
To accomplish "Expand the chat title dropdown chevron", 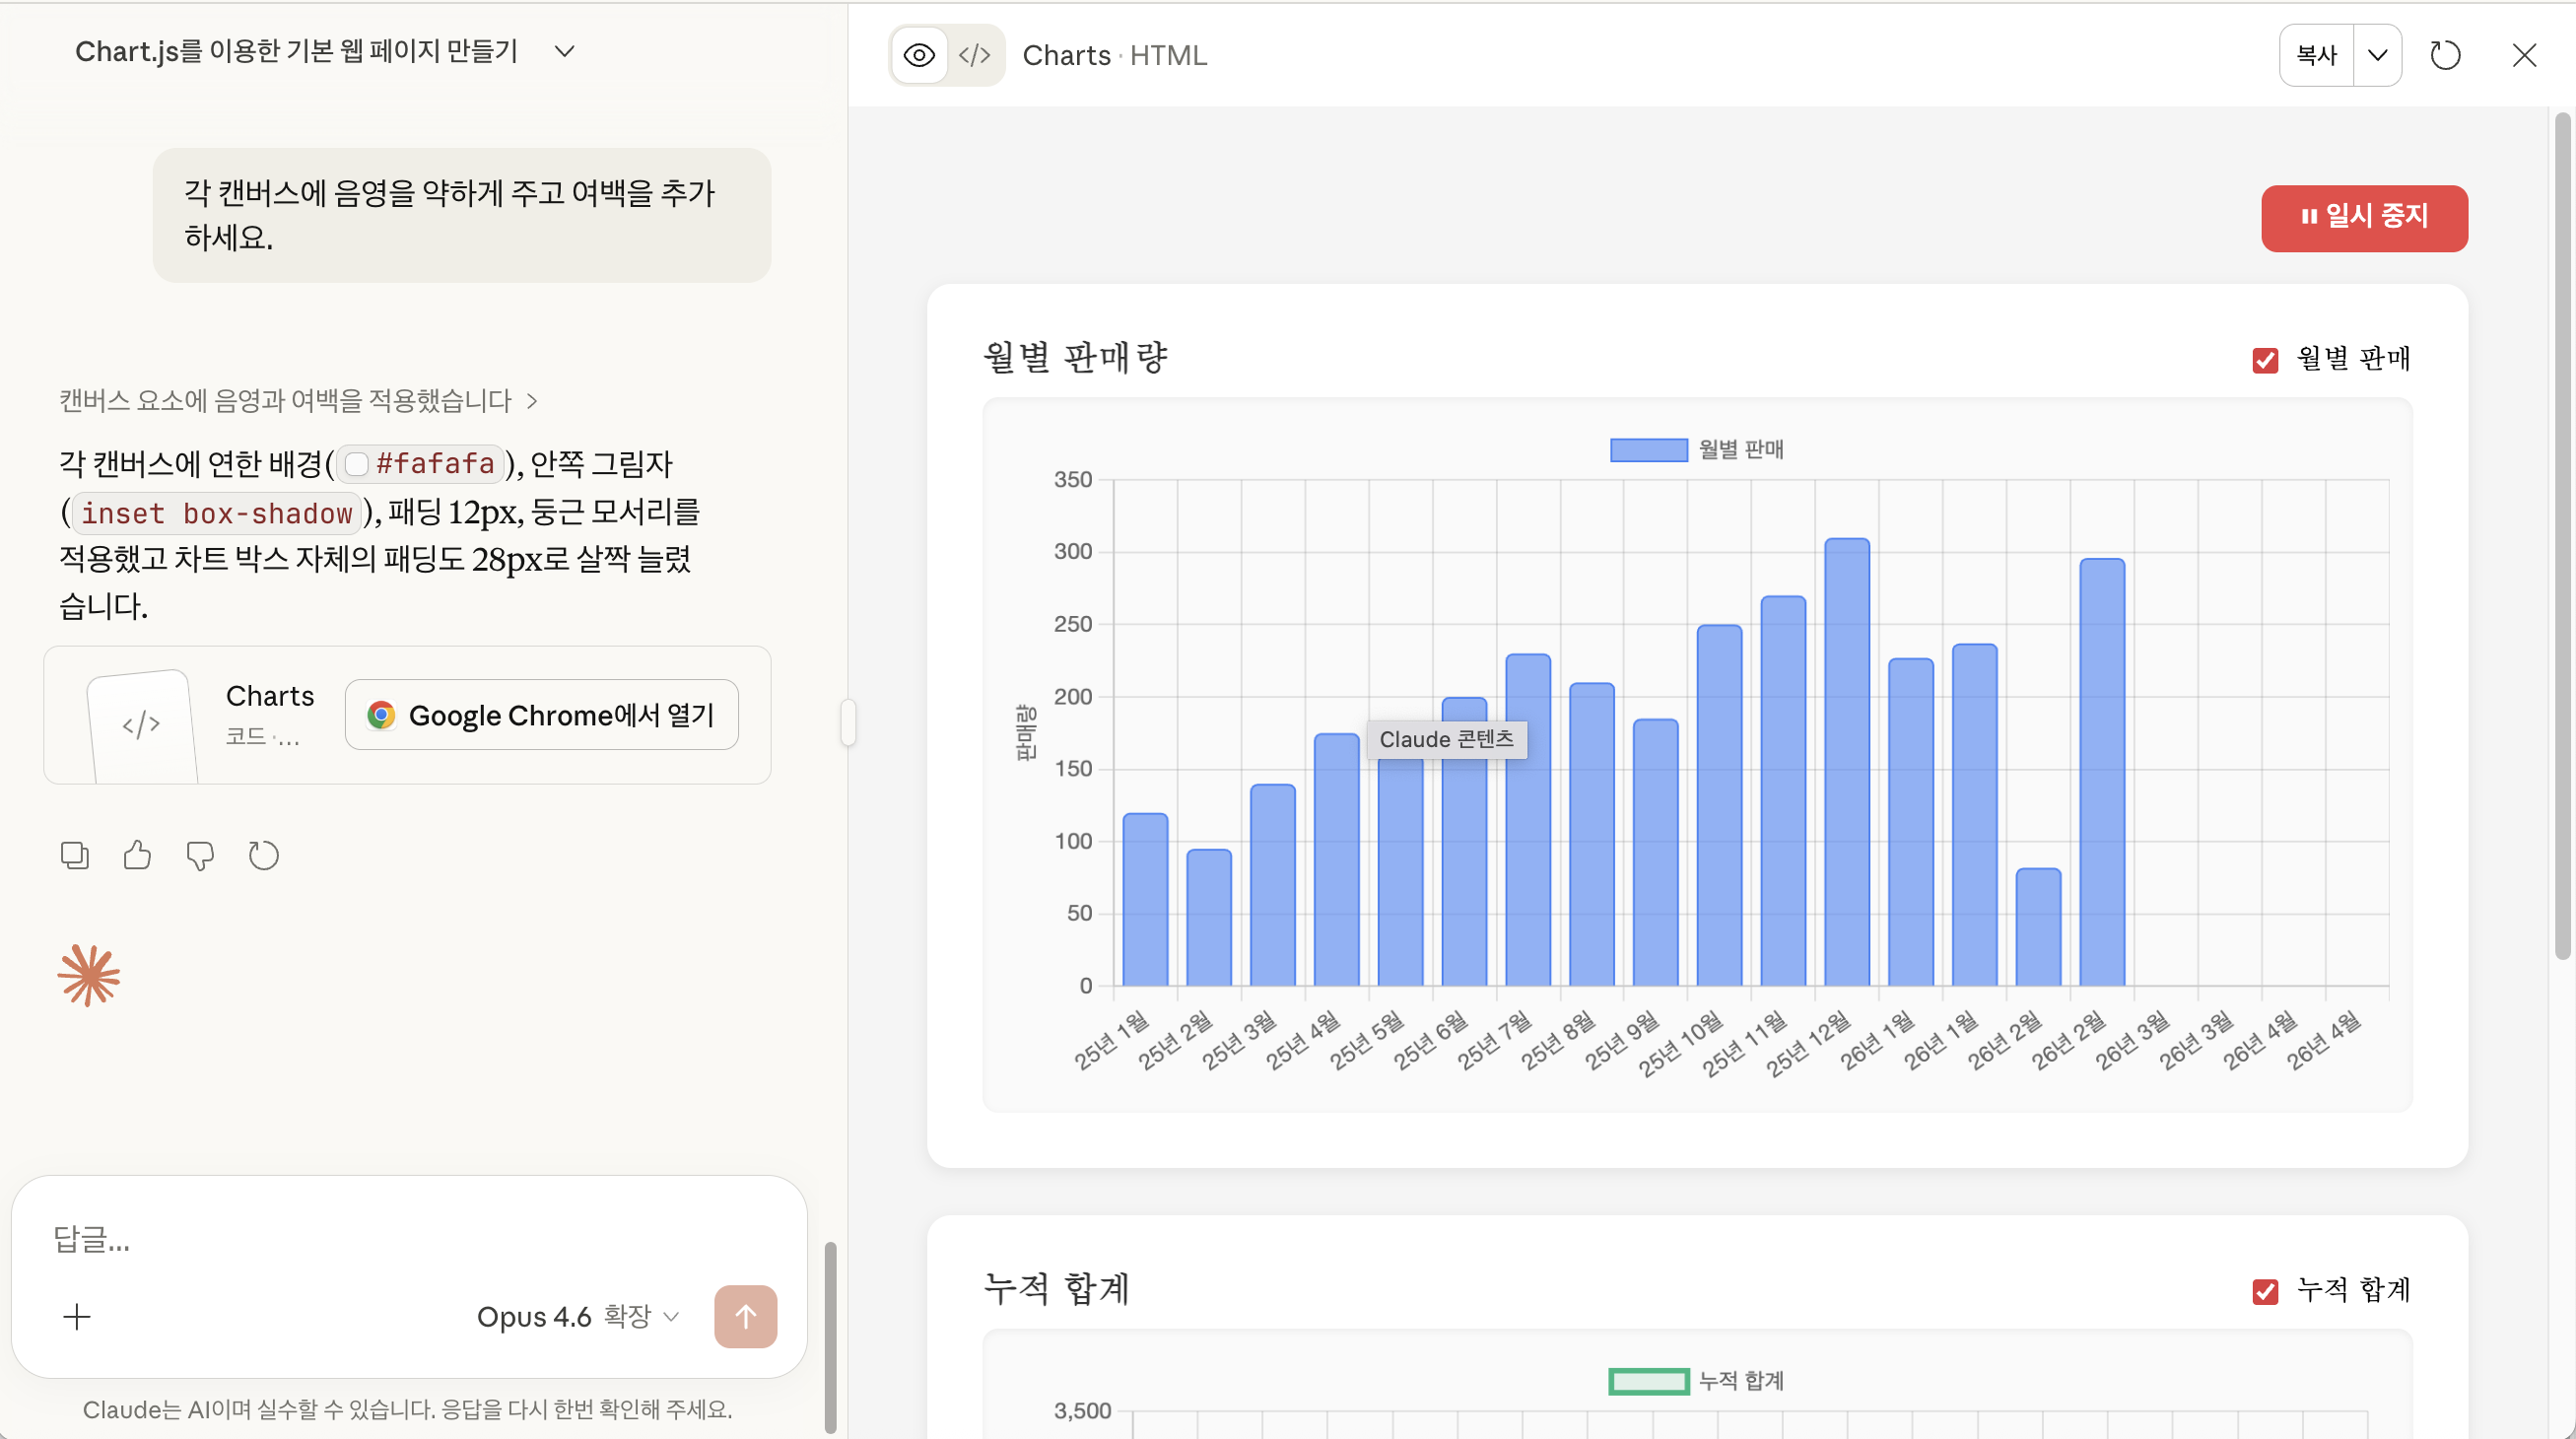I will pos(564,51).
